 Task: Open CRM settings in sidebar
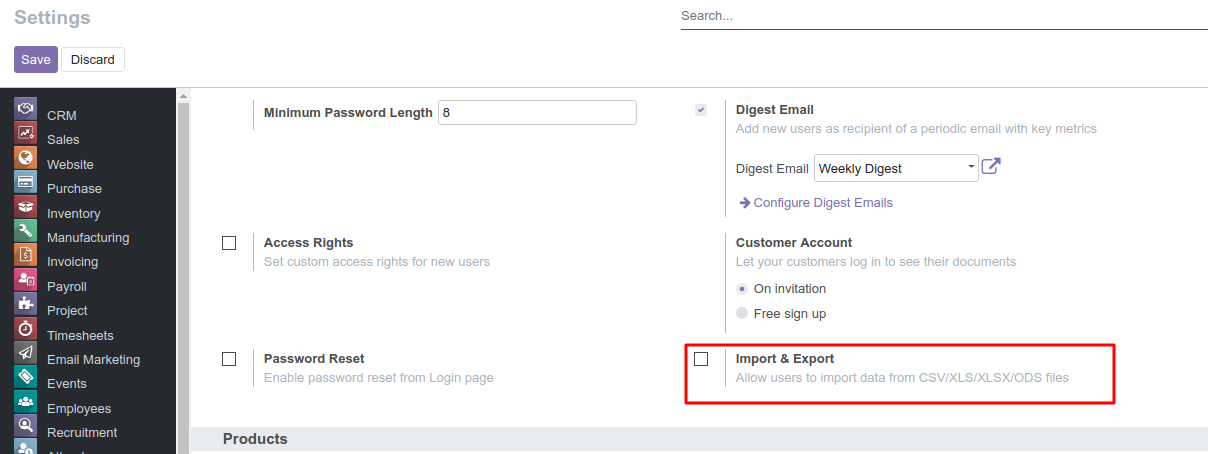point(62,116)
